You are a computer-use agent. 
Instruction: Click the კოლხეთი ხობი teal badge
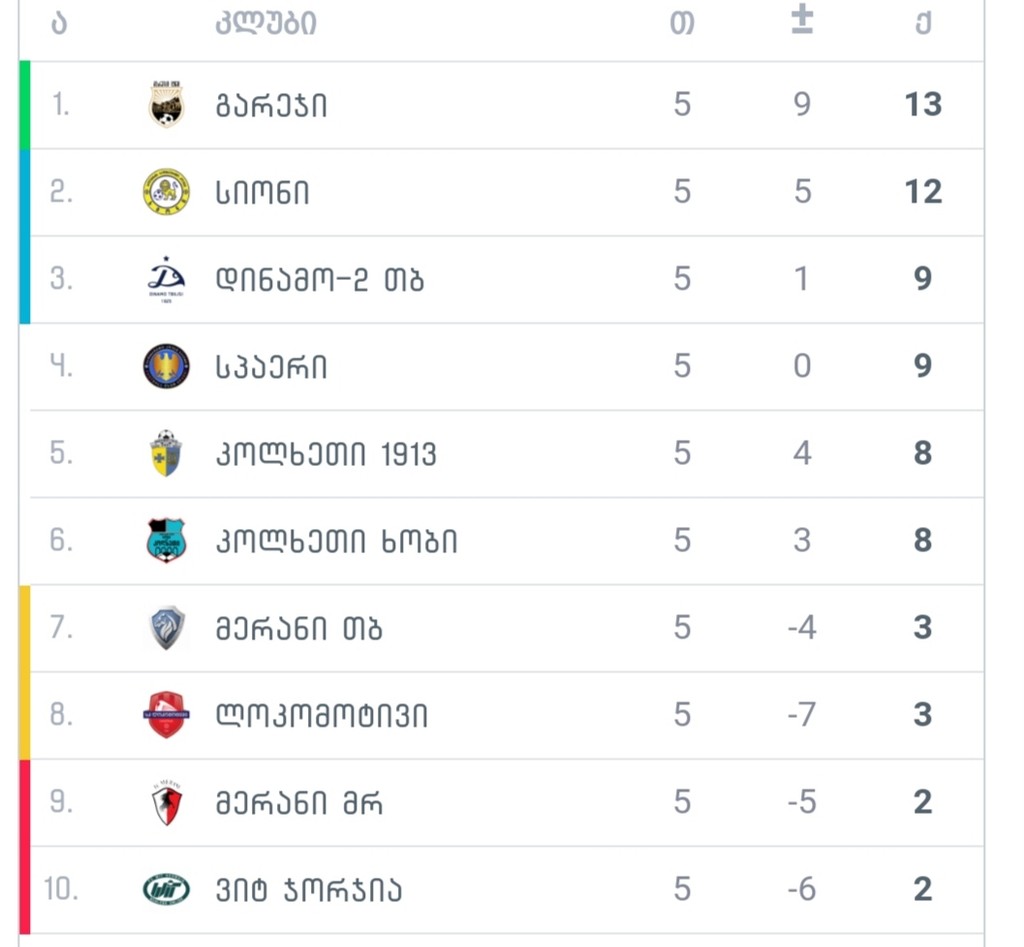[167, 540]
